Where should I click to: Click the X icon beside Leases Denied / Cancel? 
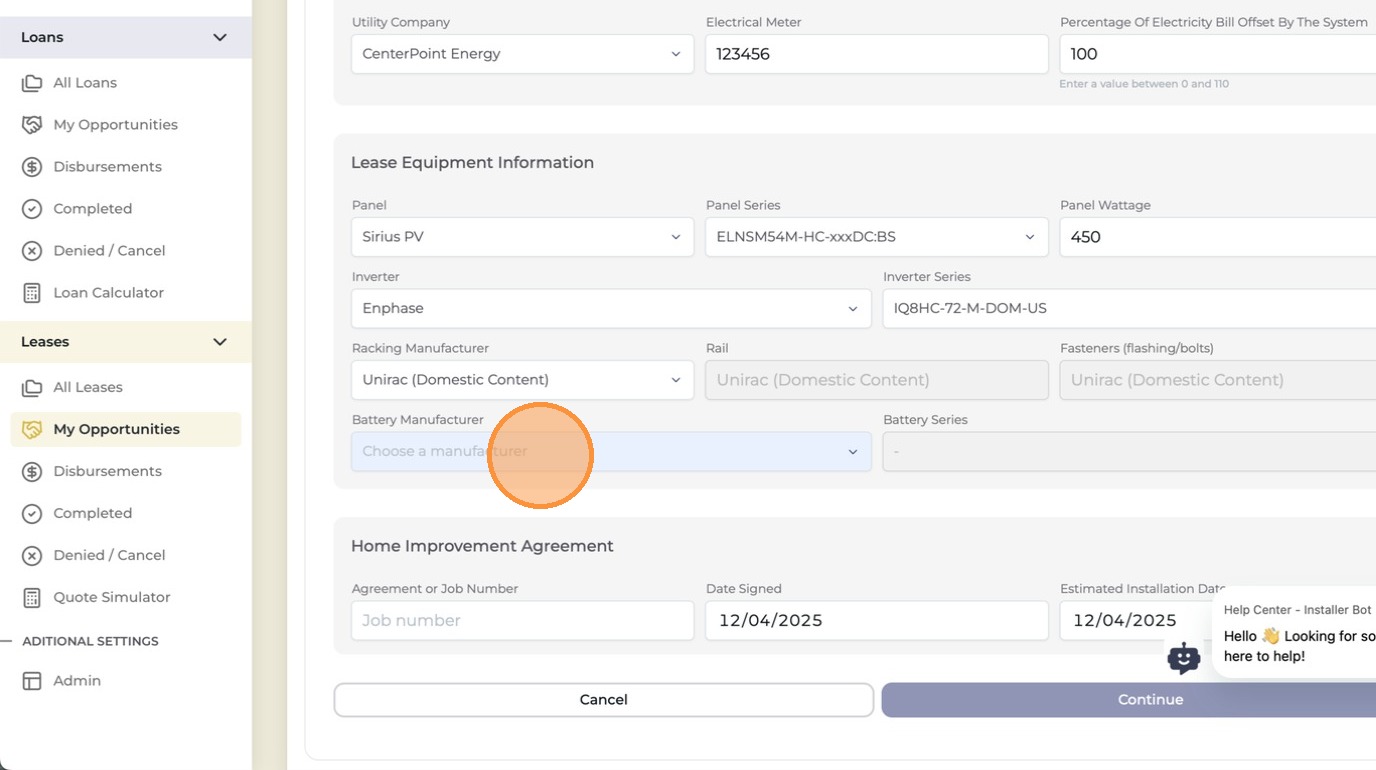point(32,555)
